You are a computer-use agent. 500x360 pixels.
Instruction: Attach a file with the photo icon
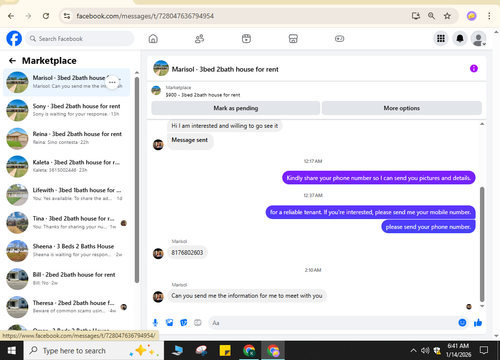[169, 323]
